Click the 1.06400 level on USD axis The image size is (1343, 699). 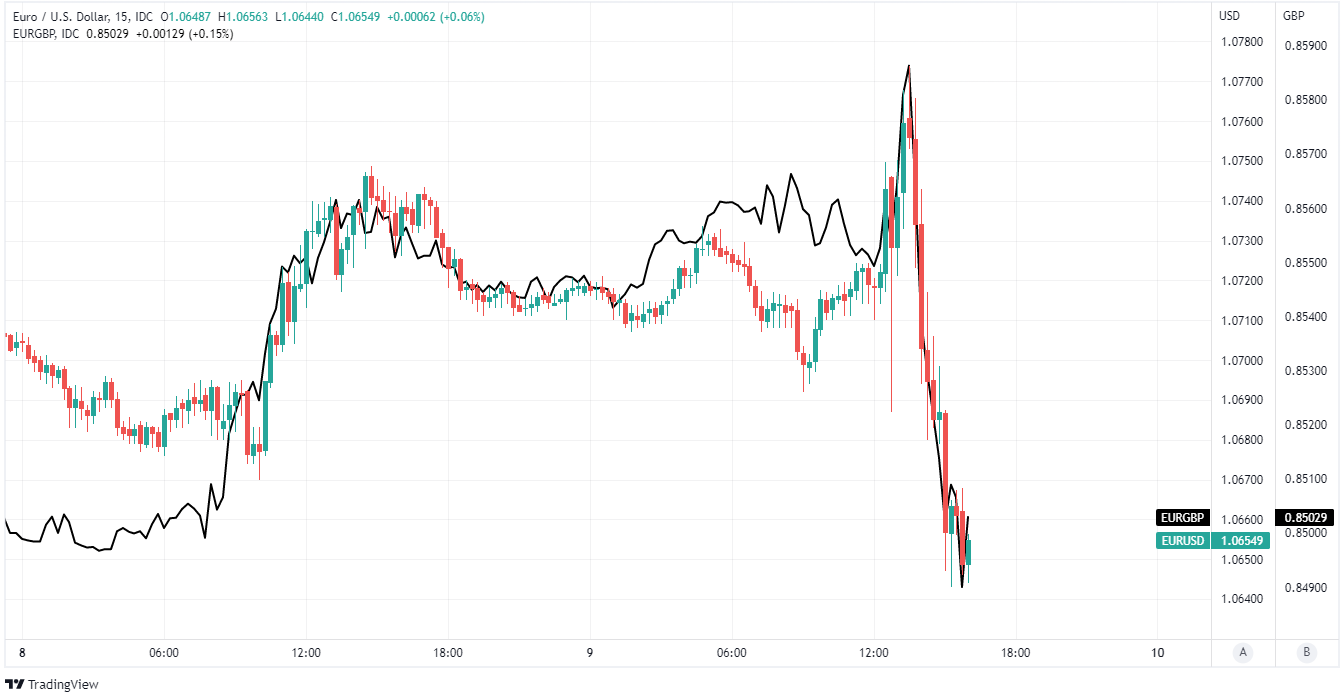coord(1241,599)
